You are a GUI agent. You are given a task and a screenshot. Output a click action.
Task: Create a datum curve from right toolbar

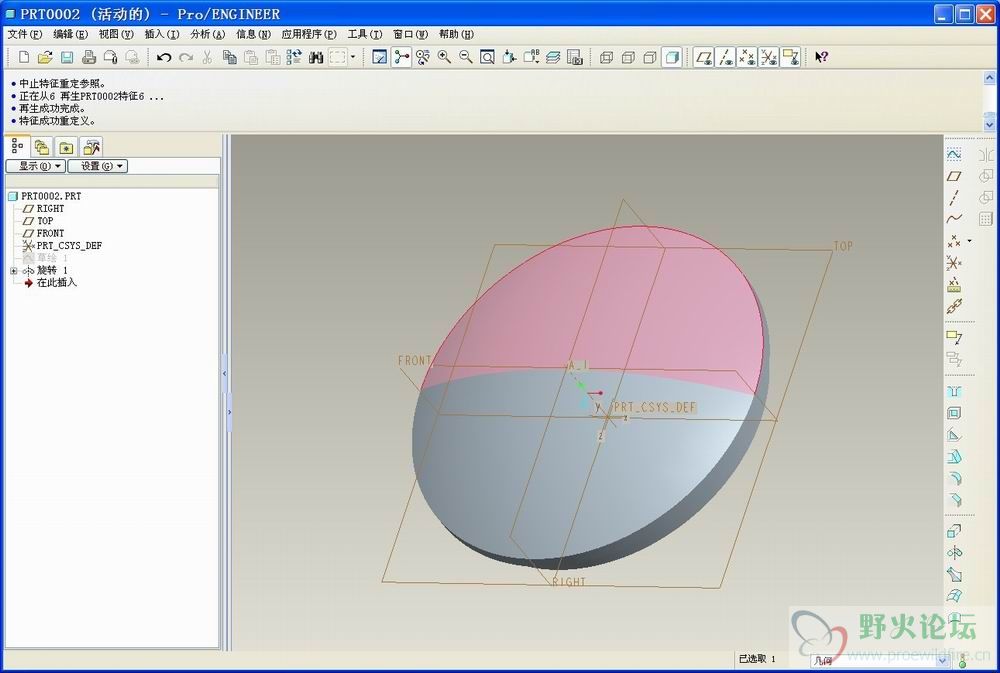[x=954, y=219]
